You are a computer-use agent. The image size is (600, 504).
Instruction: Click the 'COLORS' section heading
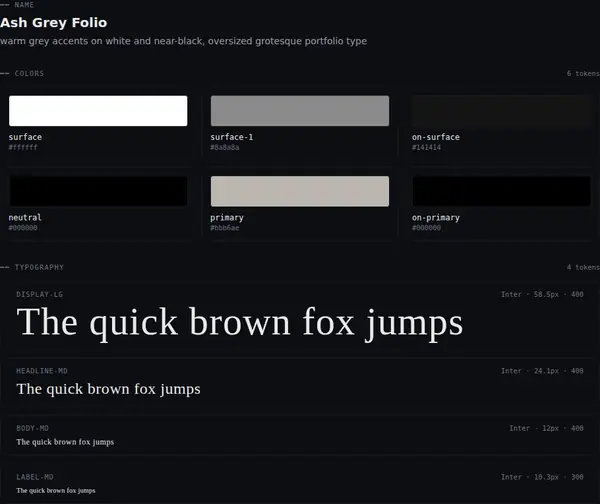(x=29, y=73)
